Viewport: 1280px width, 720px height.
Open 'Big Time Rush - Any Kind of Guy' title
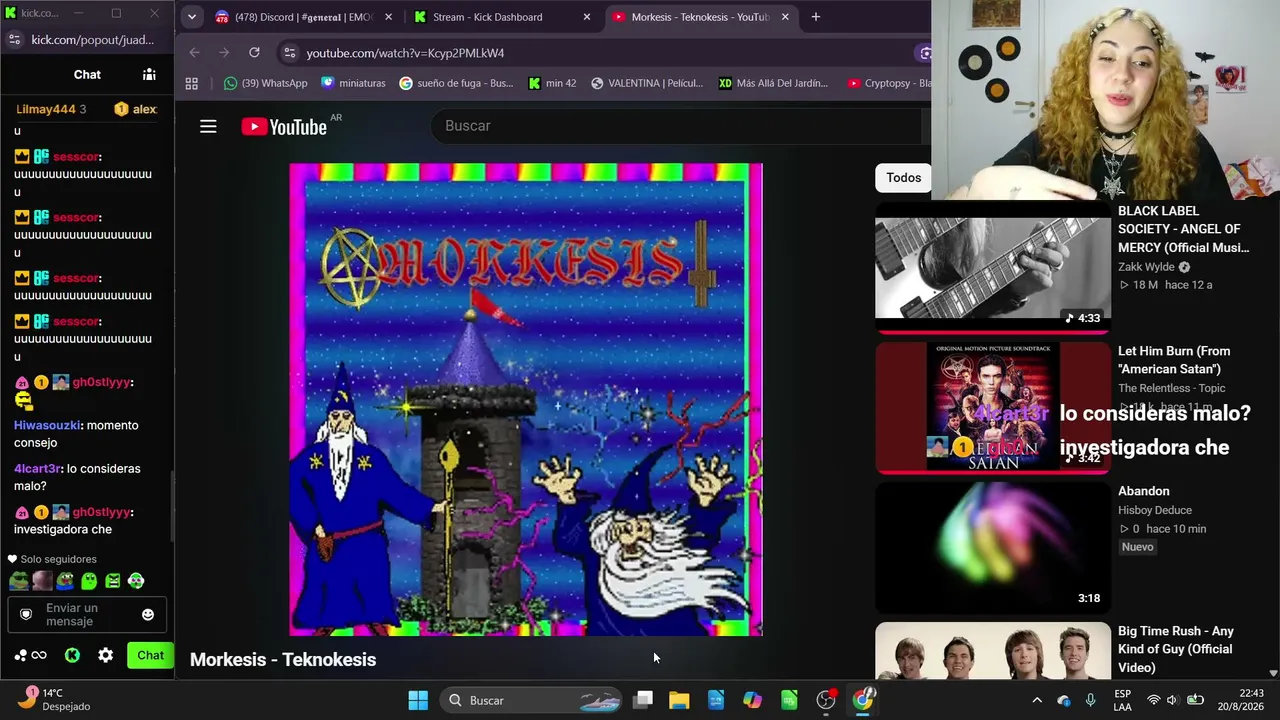pos(1176,649)
